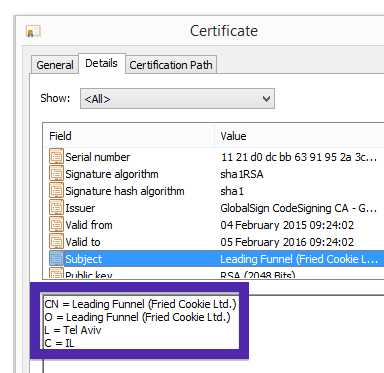Switch to the General tab
The height and width of the screenshot is (373, 384).
[55, 65]
